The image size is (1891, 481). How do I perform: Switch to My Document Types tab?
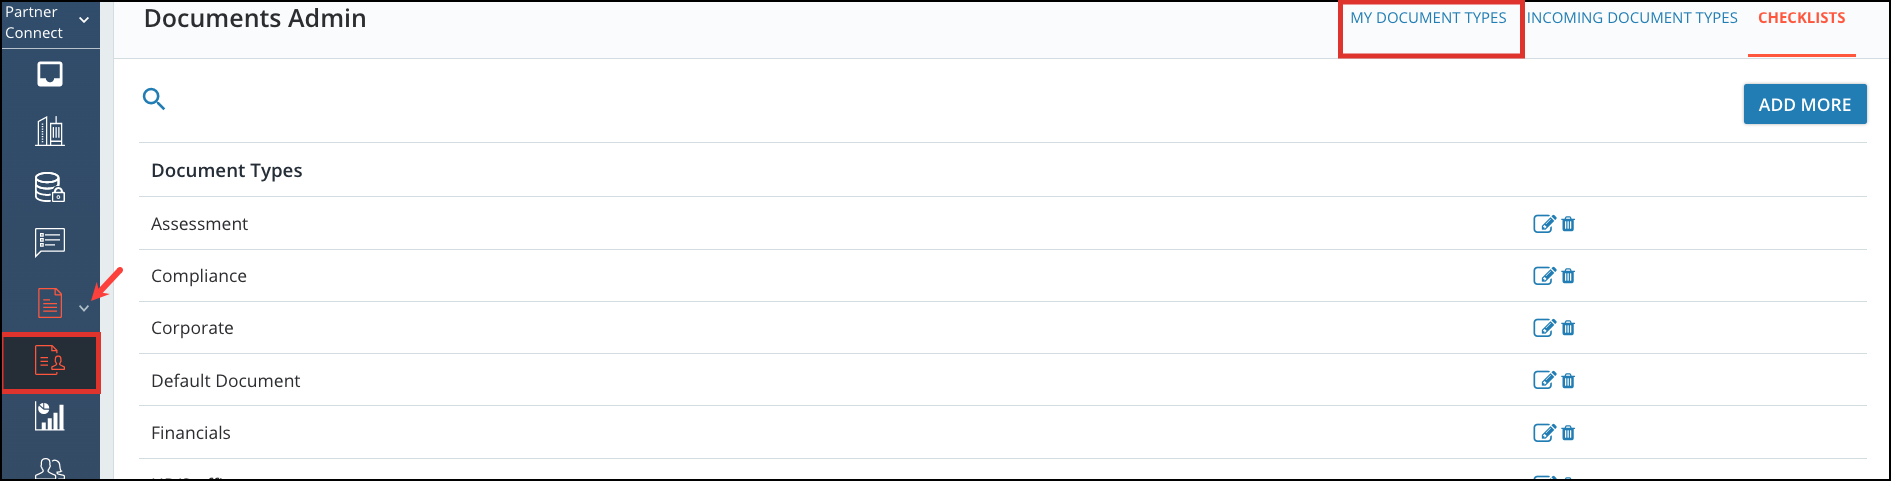pos(1428,18)
